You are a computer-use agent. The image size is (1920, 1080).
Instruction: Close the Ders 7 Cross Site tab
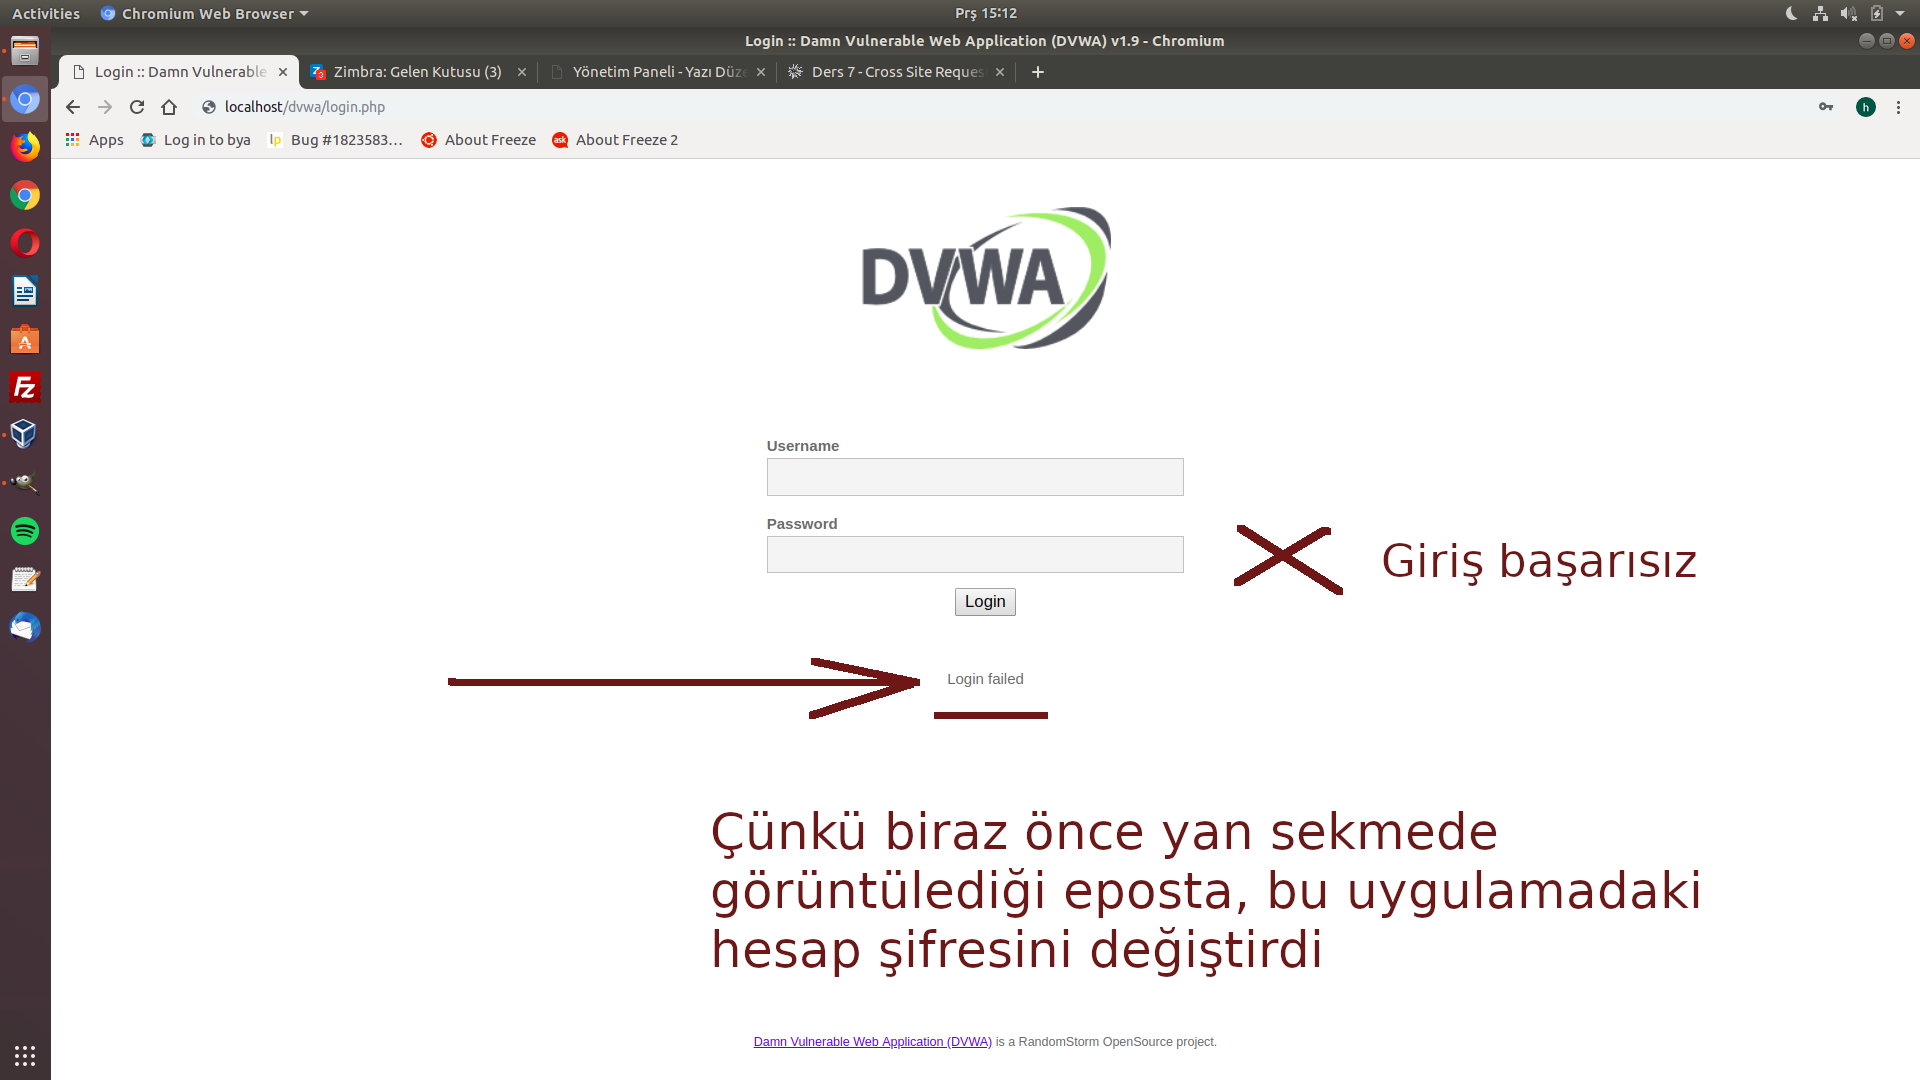1000,72
